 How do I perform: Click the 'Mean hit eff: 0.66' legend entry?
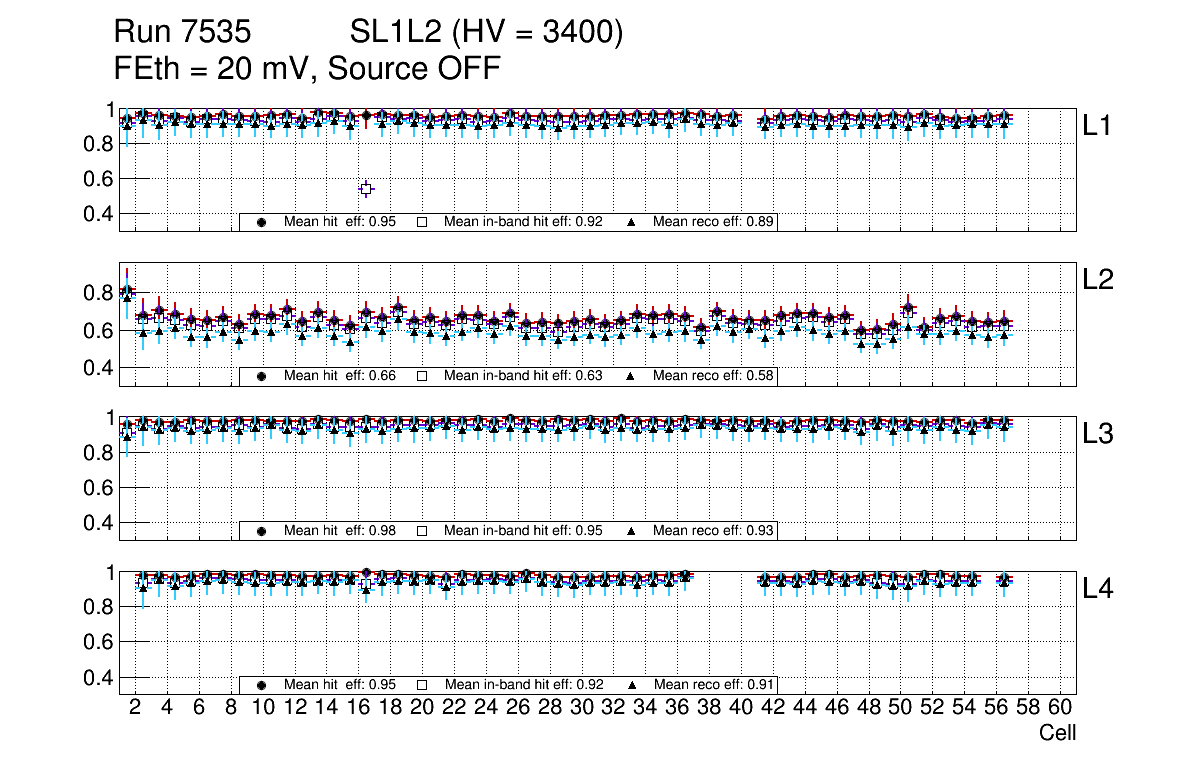[340, 376]
